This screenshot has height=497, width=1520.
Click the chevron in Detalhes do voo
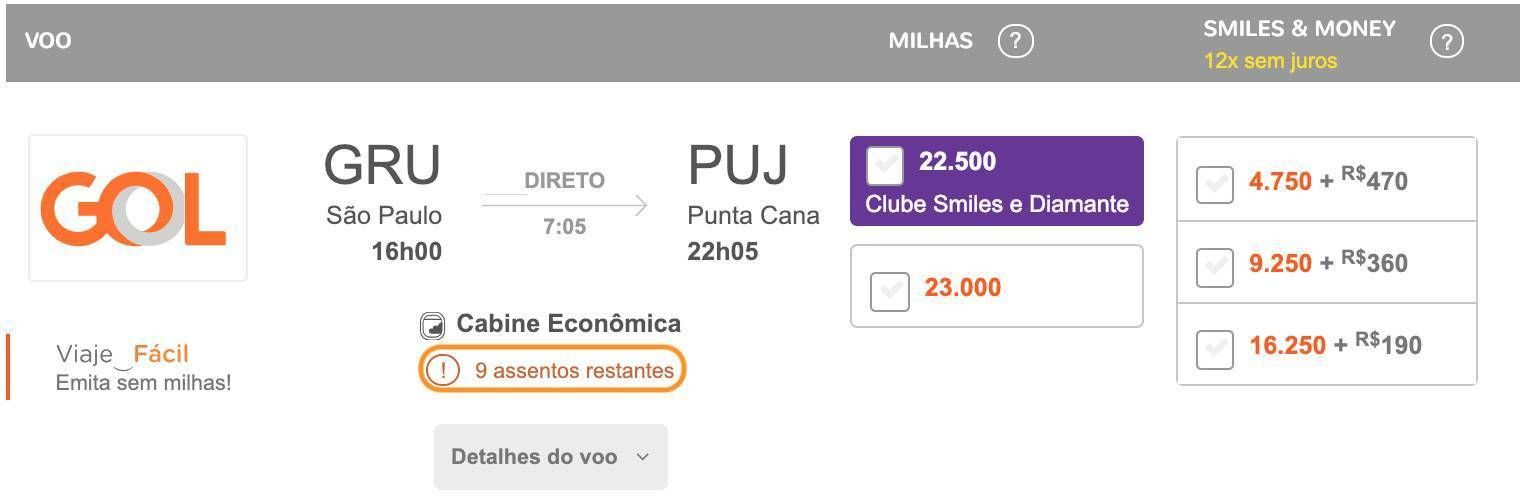tap(643, 457)
